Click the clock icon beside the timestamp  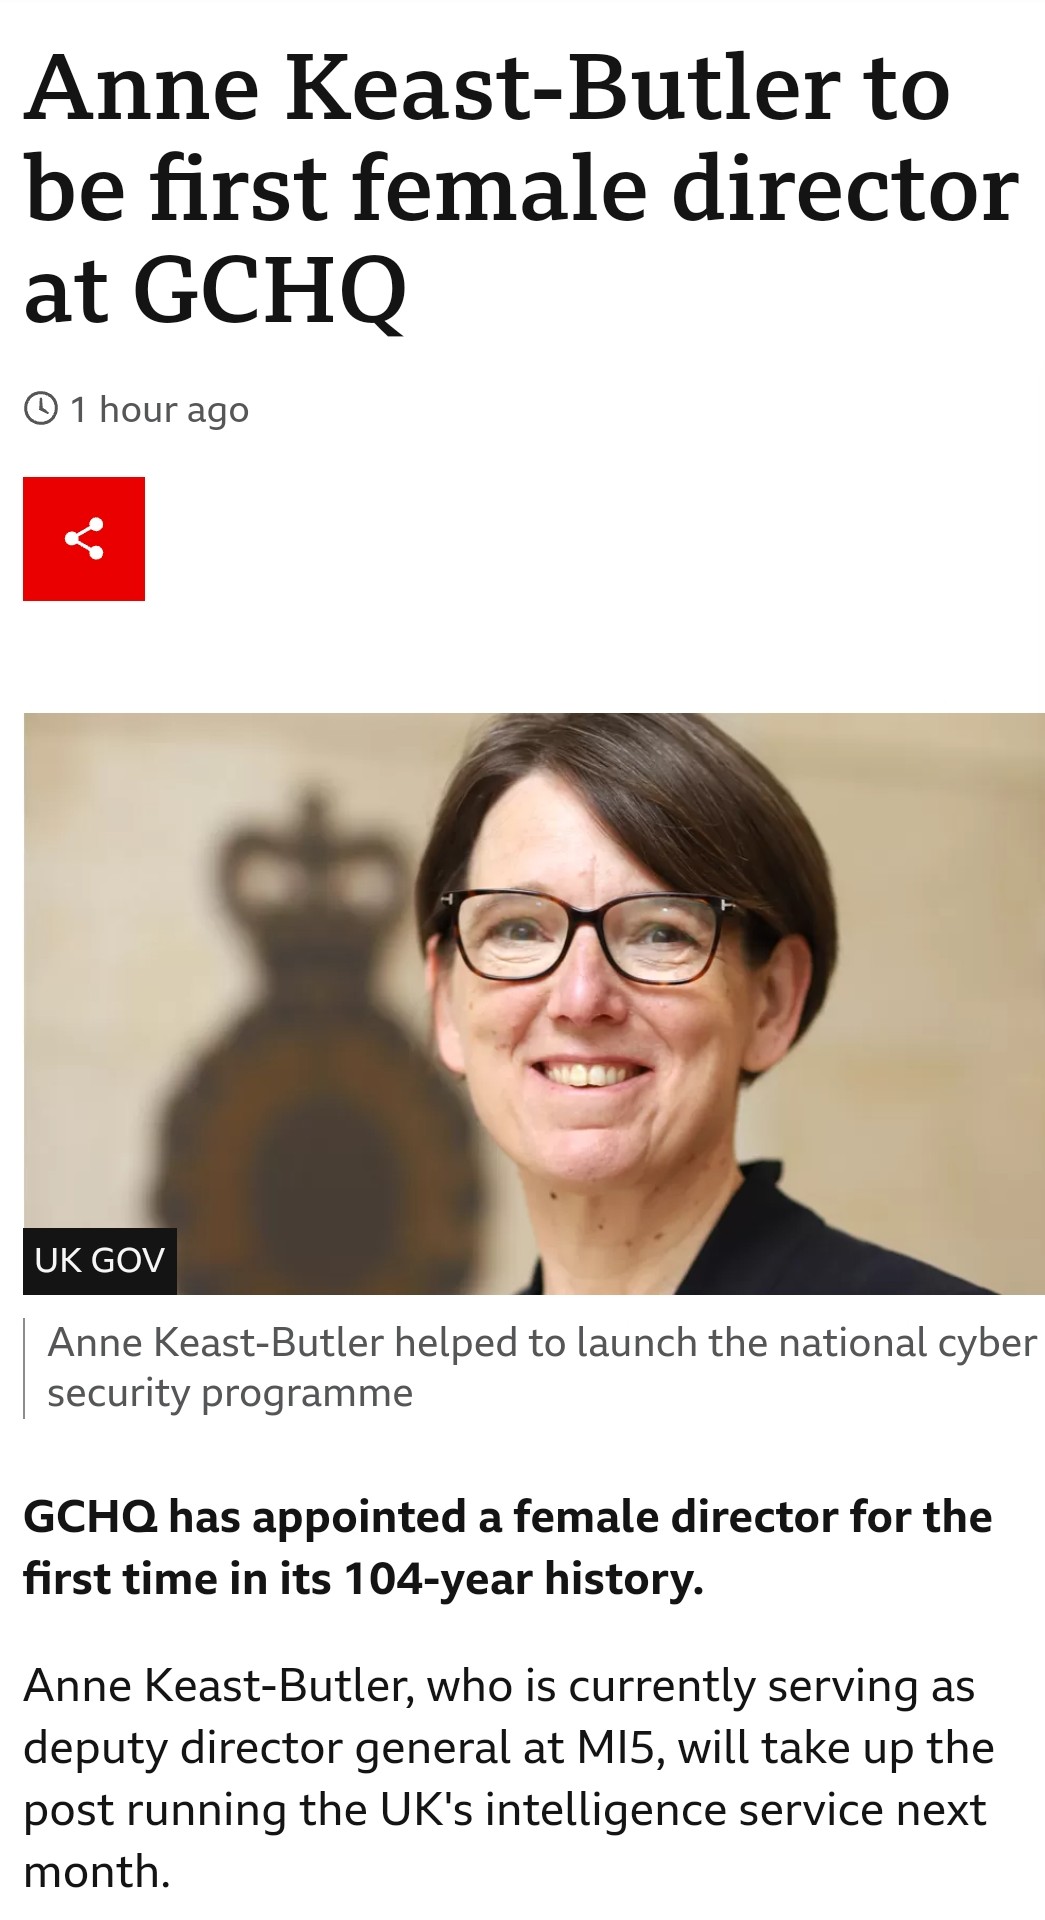pos(41,409)
